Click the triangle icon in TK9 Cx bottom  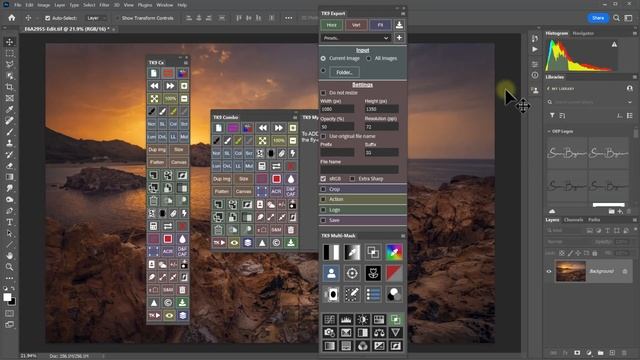154,302
